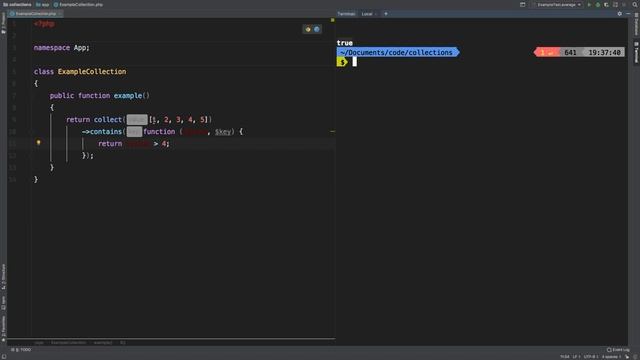Screen dimensions: 640x360
Task: Close the ExampleCollection.php editor tab
Action: click(x=60, y=13)
